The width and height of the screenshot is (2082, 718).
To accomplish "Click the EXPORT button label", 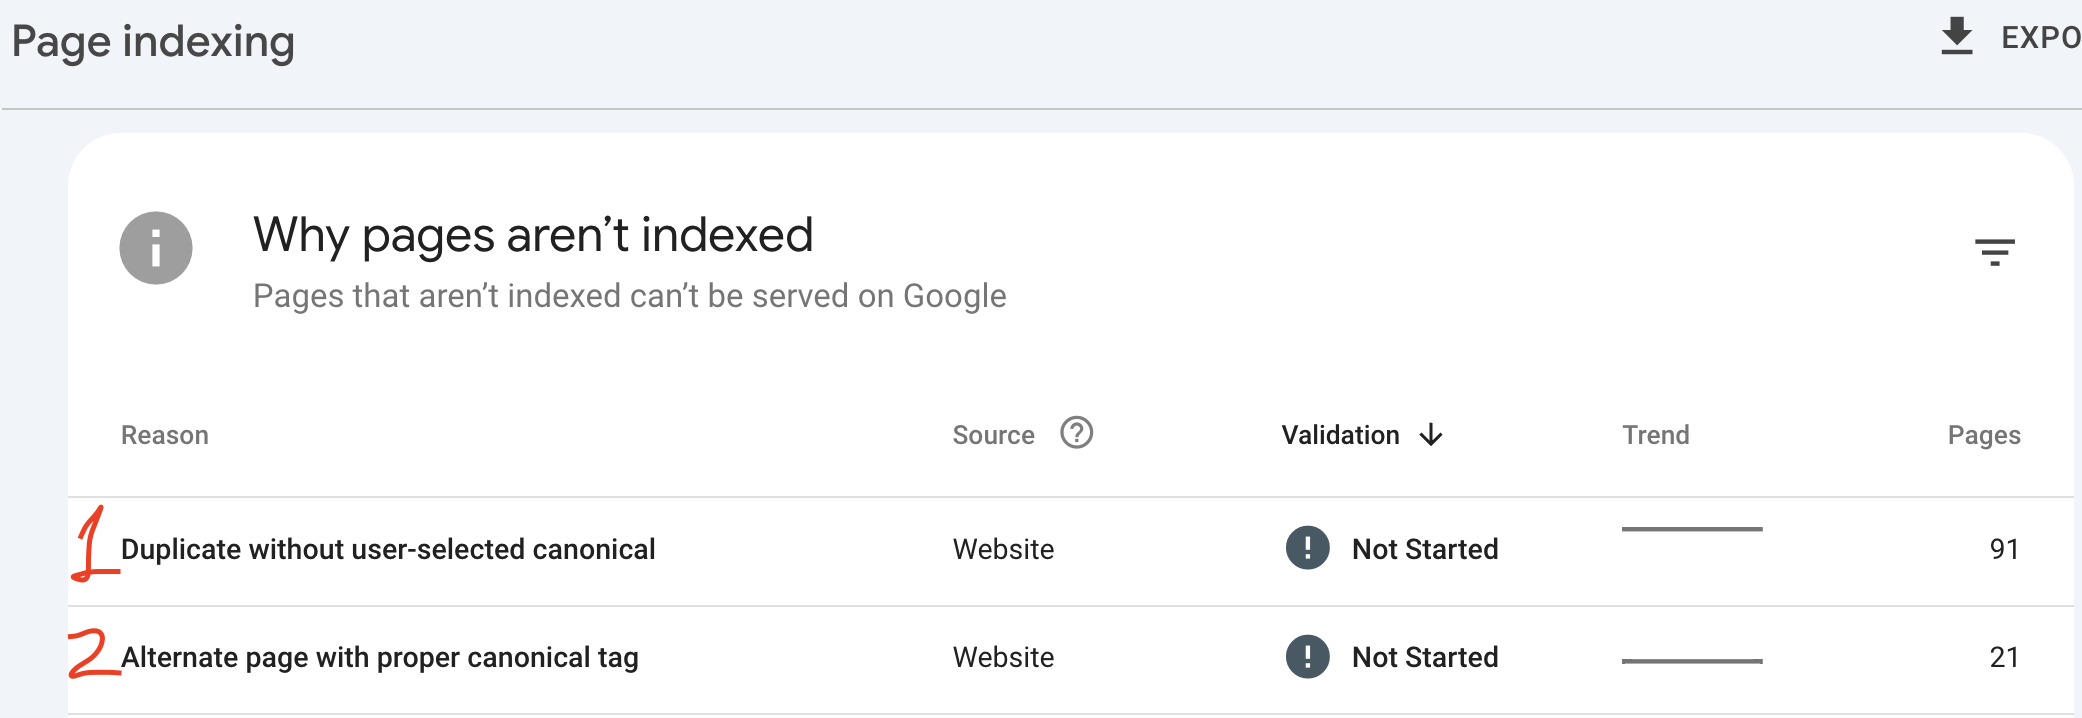I will [x=2040, y=38].
